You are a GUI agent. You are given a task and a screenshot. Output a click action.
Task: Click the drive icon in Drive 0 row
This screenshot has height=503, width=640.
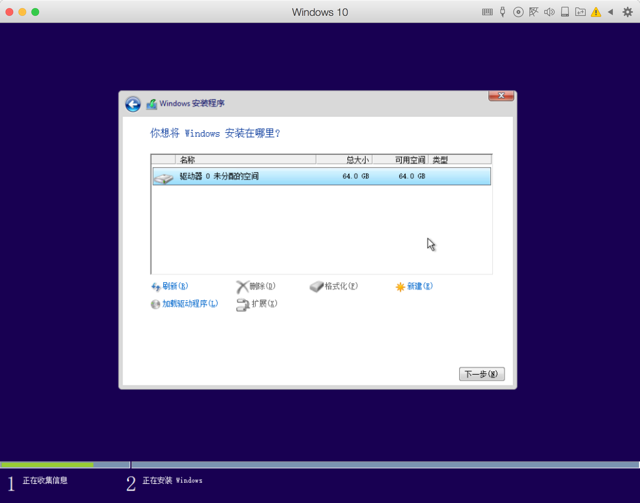[x=164, y=178]
